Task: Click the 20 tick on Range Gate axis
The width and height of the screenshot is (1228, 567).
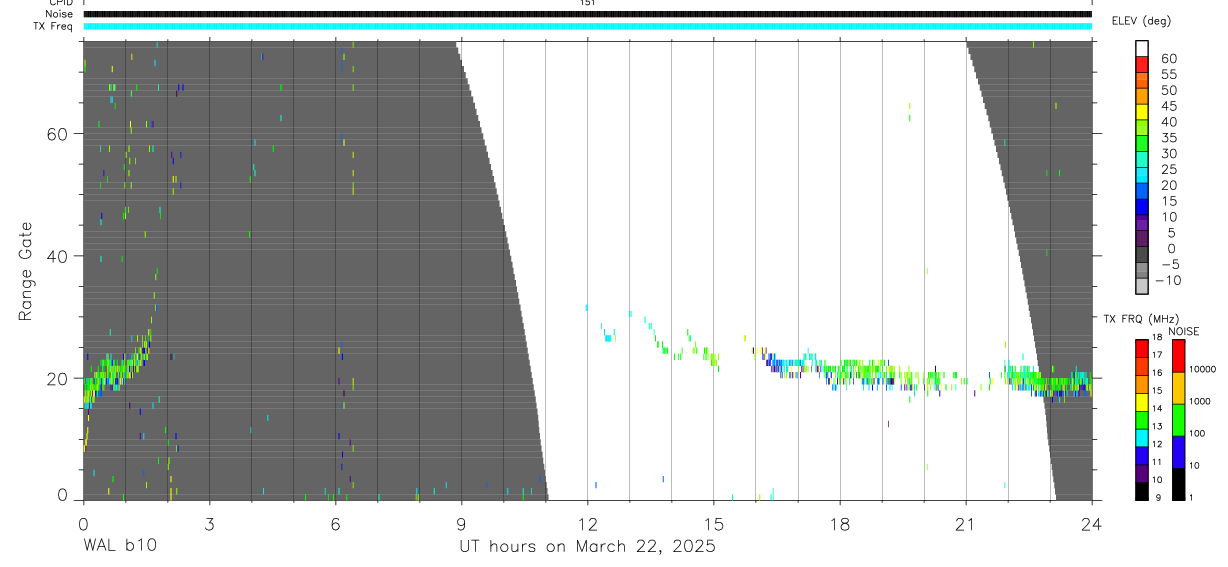Action: 58,379
